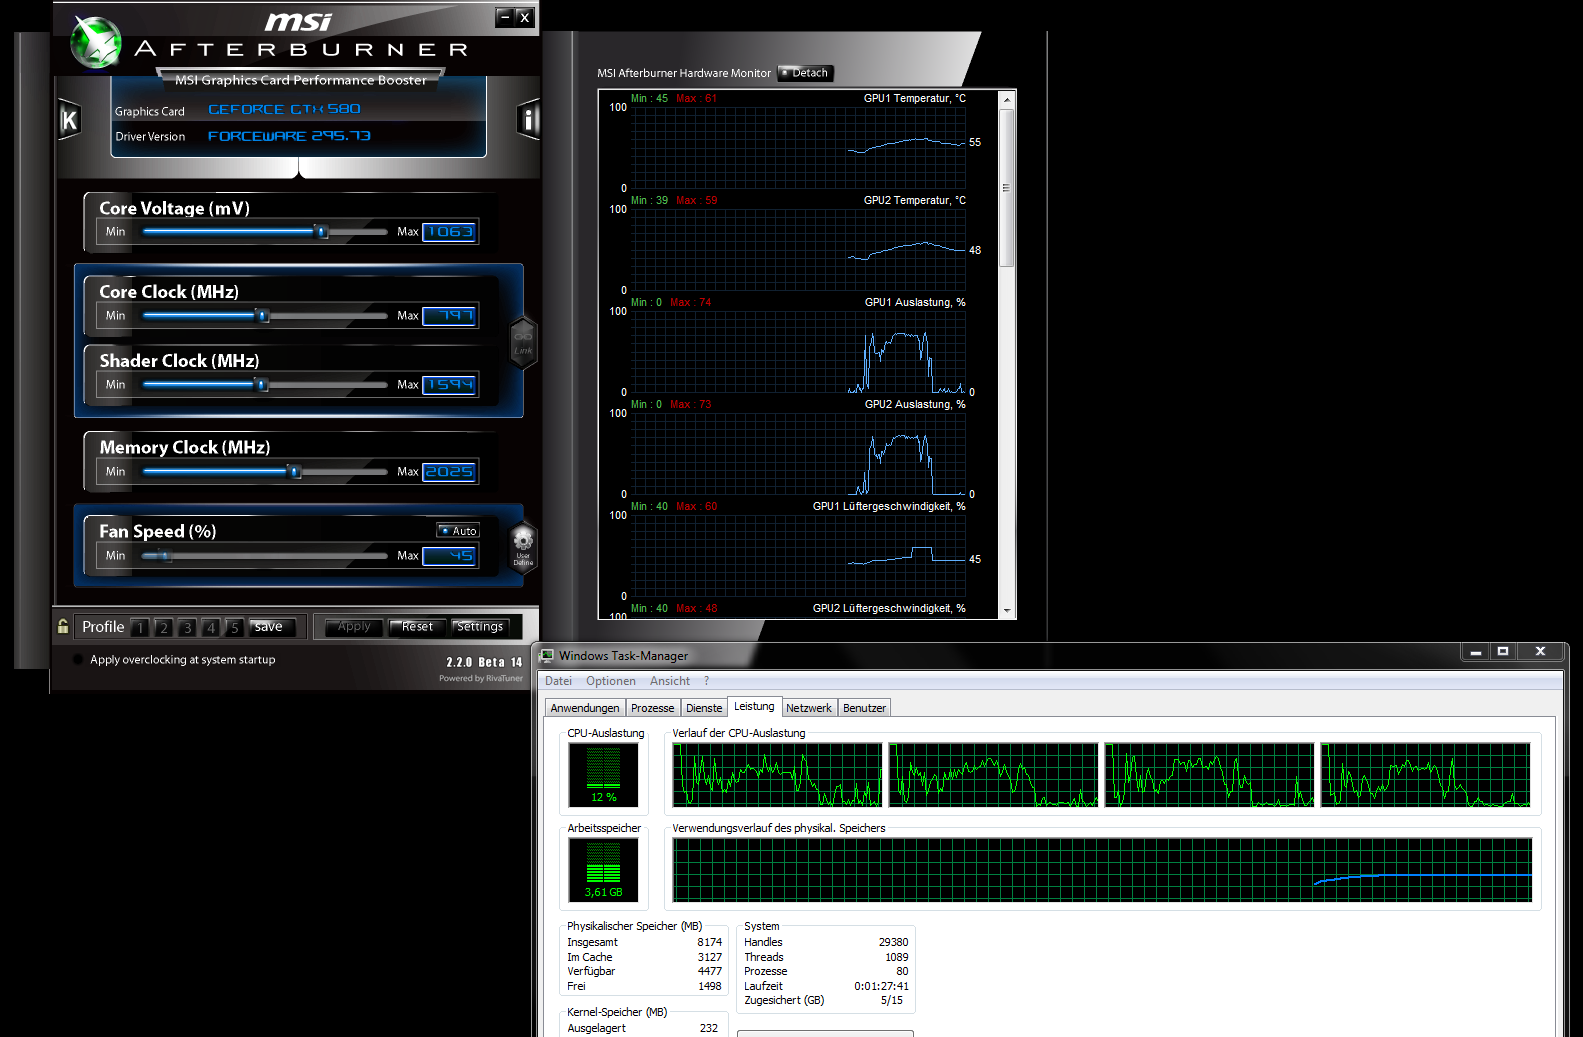Click the Core Clock slider handle
The width and height of the screenshot is (1583, 1037).
(263, 316)
